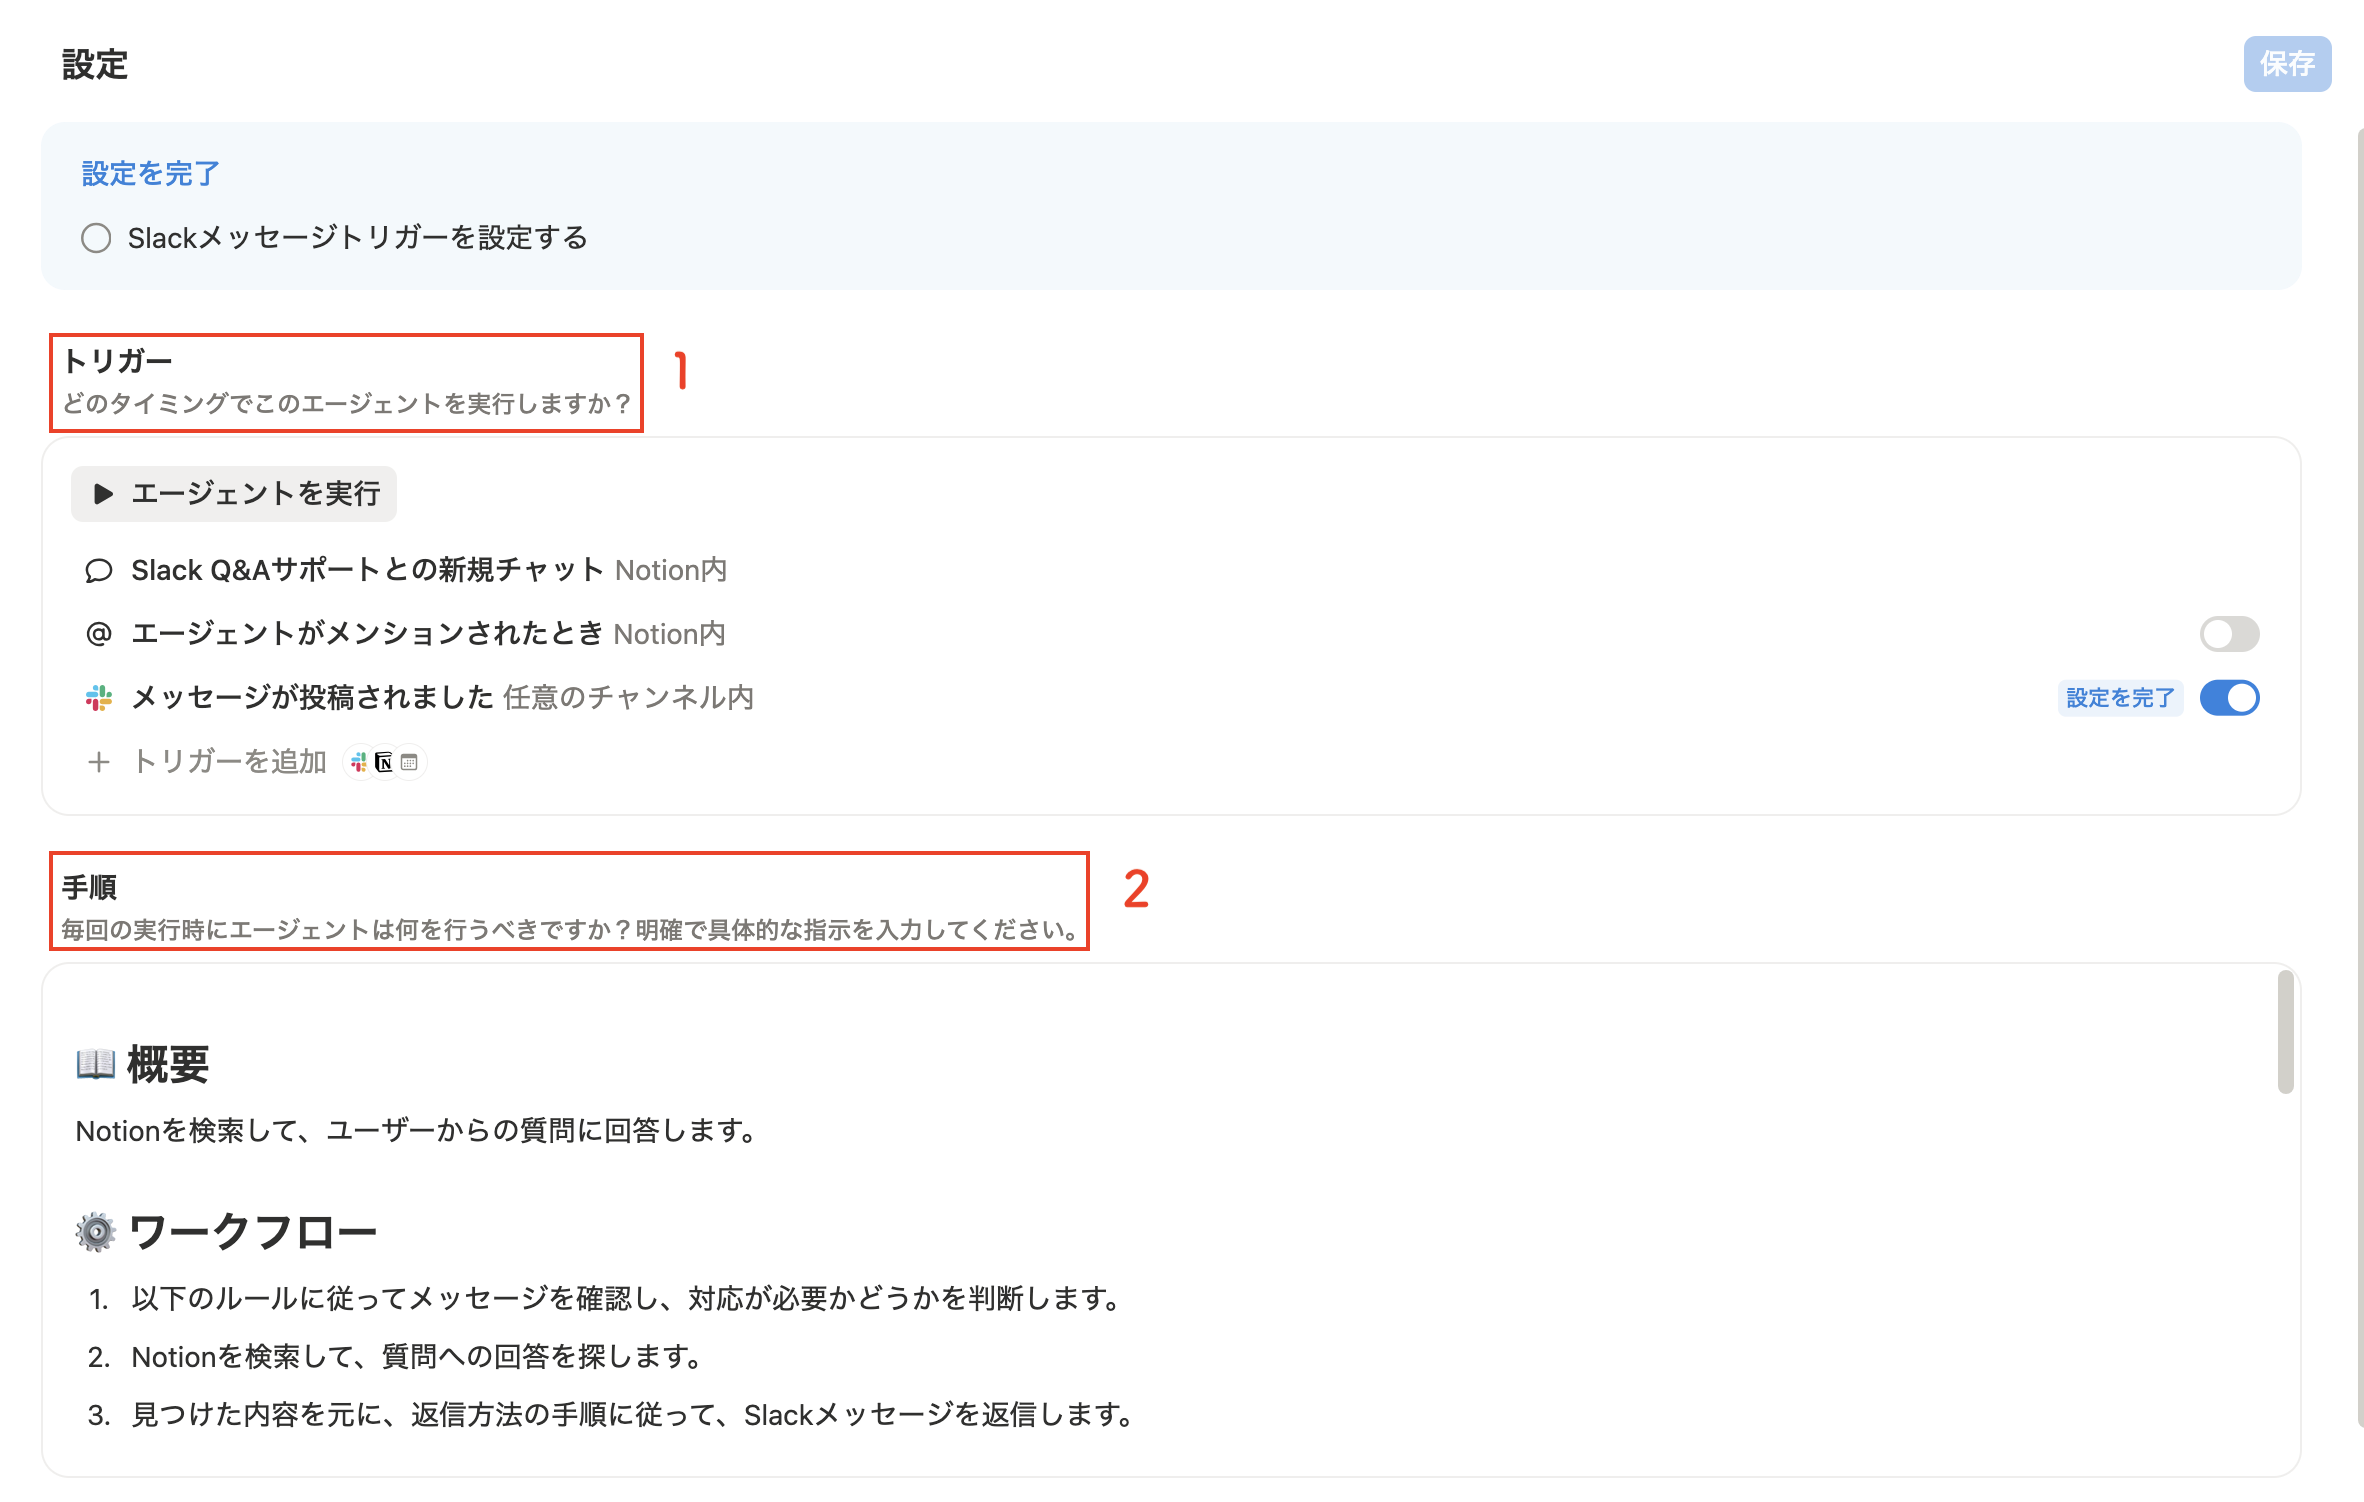The image size is (2364, 1502).
Task: Click トリガーを追加 to add a trigger
Action: (x=230, y=762)
